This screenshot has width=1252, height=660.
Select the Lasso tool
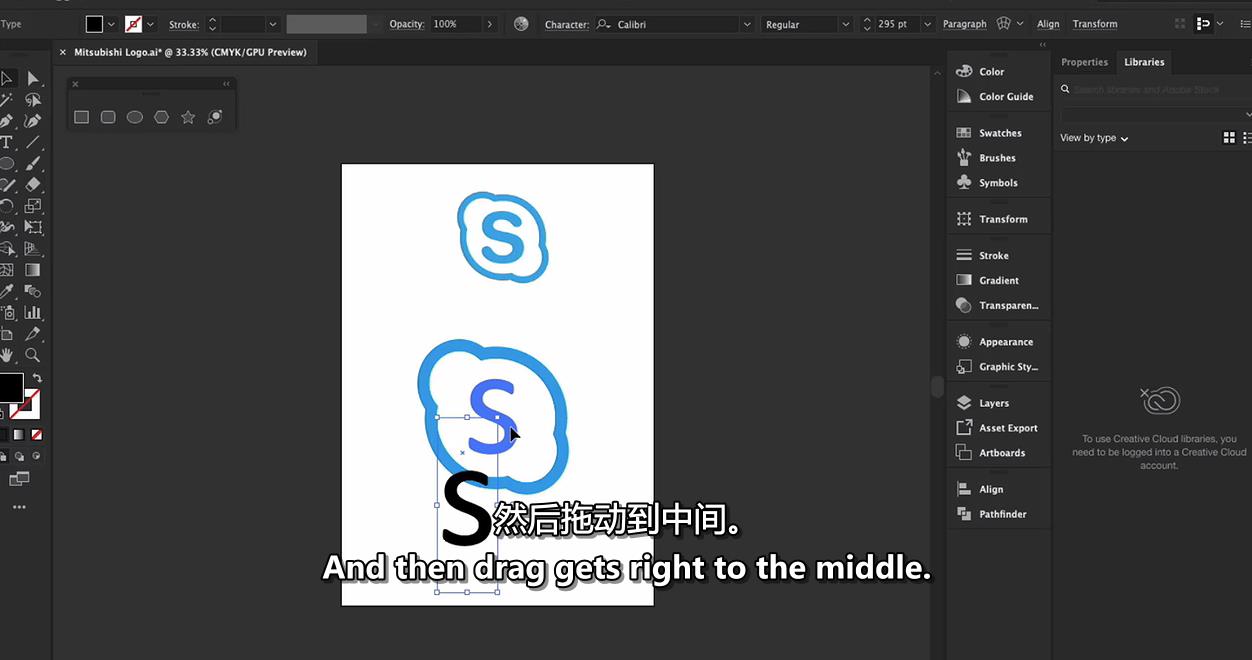[33, 100]
